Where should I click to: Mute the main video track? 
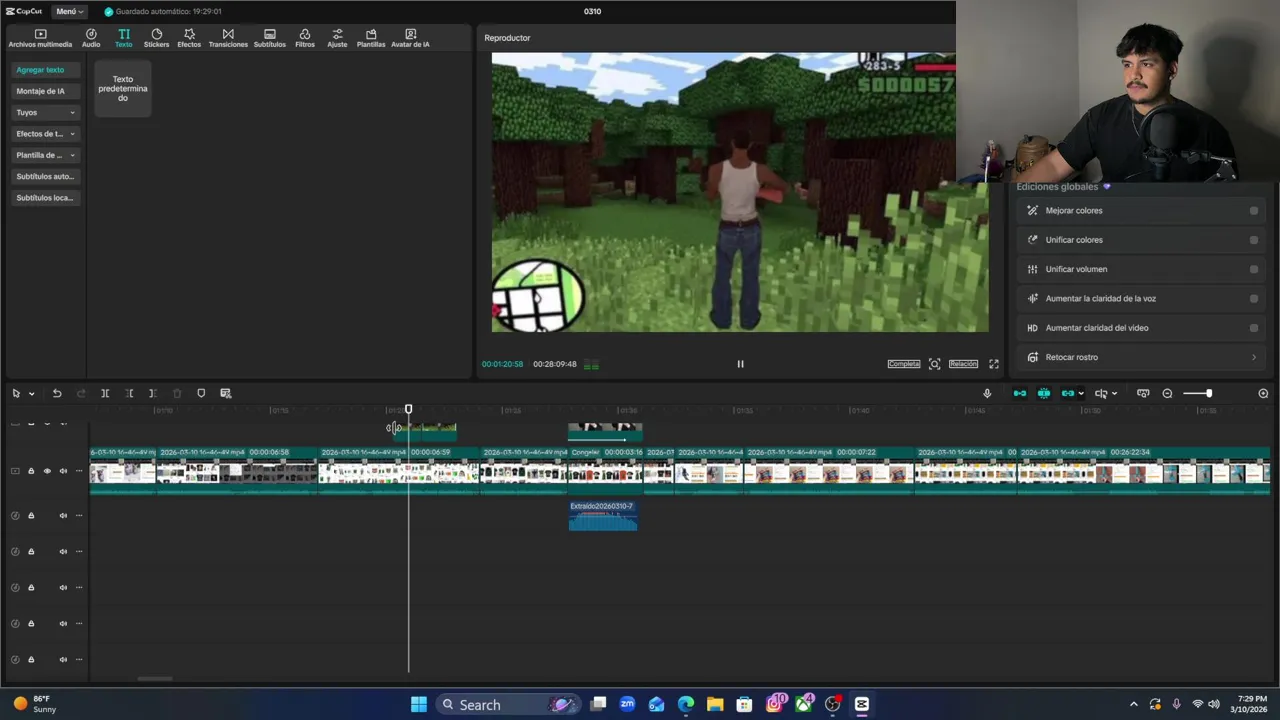pos(63,471)
